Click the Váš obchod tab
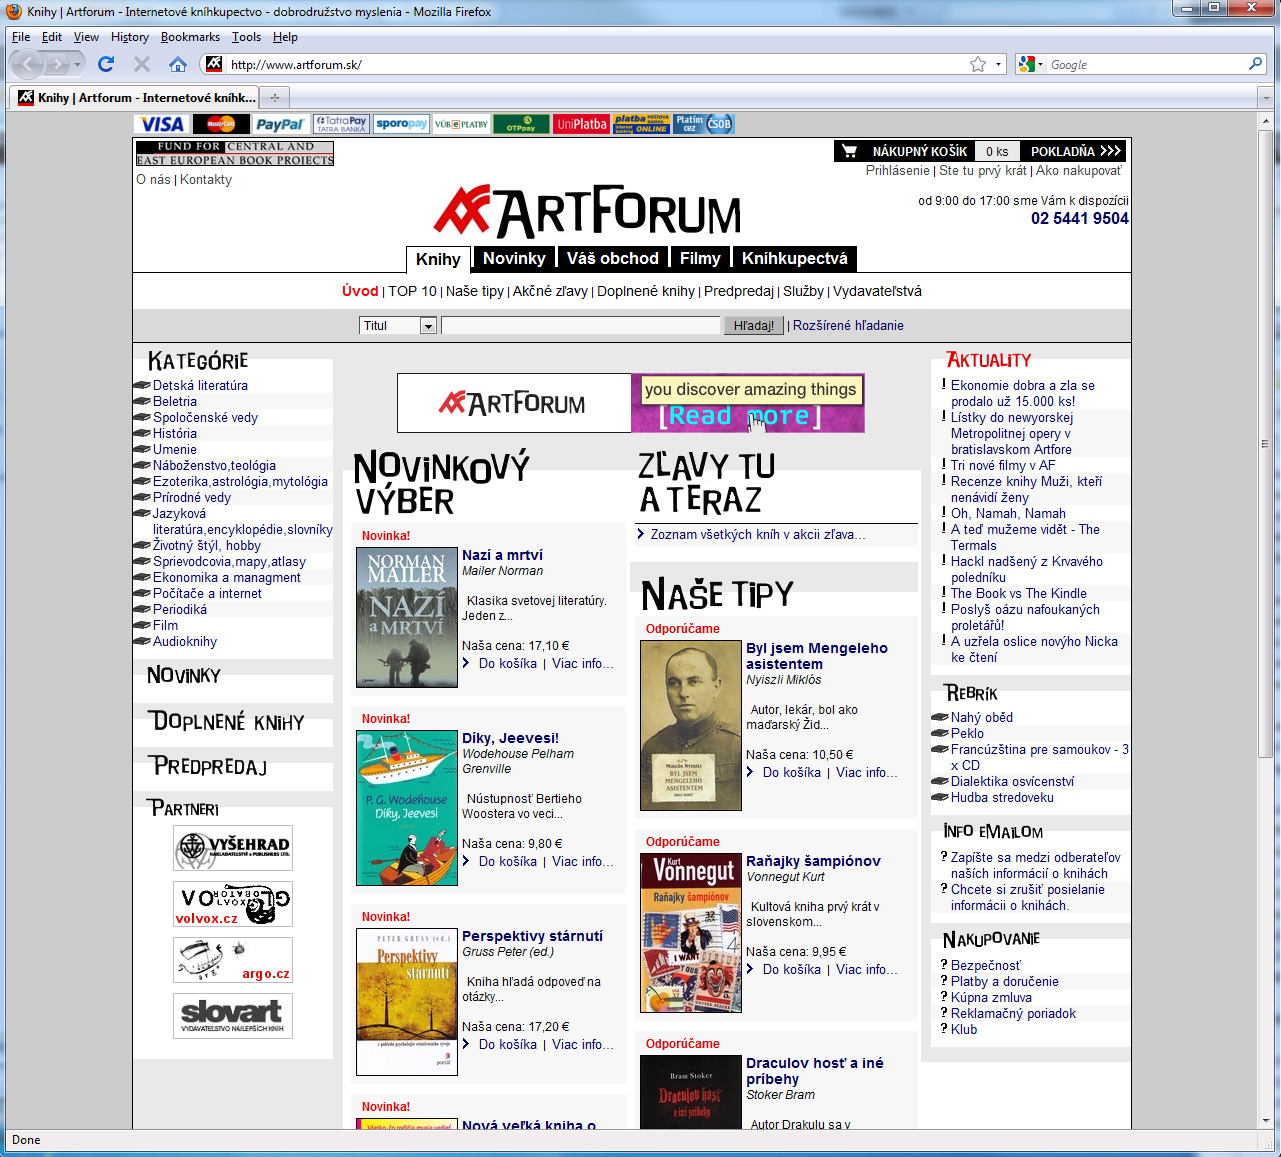The image size is (1281, 1157). pos(613,258)
